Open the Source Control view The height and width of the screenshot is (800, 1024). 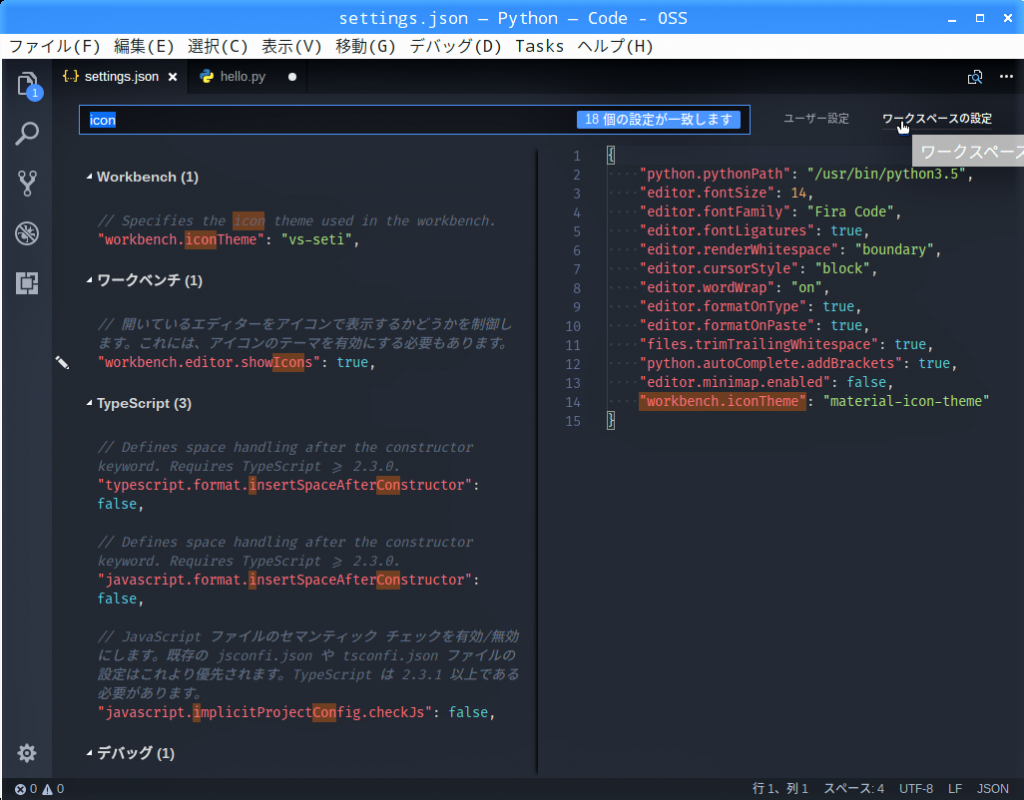pyautogui.click(x=27, y=183)
